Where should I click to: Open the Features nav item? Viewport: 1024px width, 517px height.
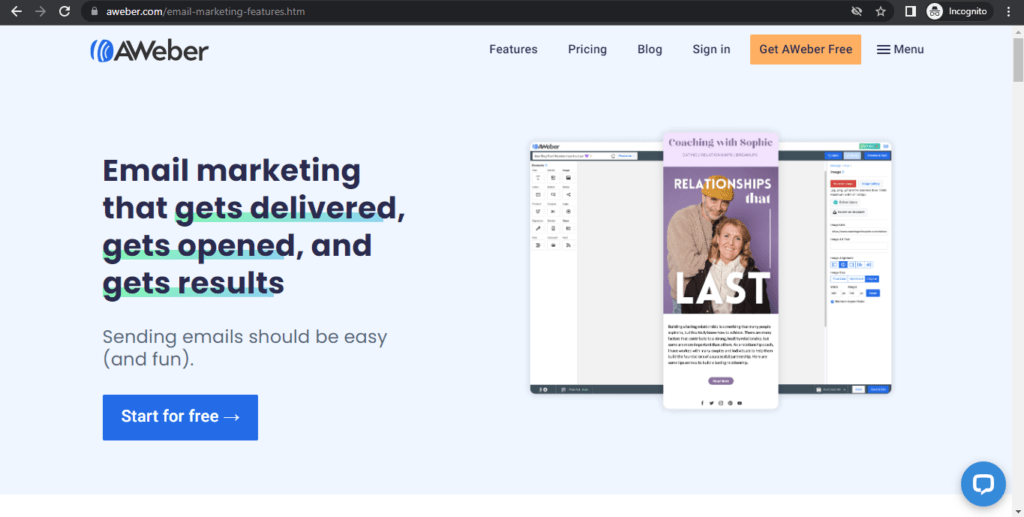513,49
